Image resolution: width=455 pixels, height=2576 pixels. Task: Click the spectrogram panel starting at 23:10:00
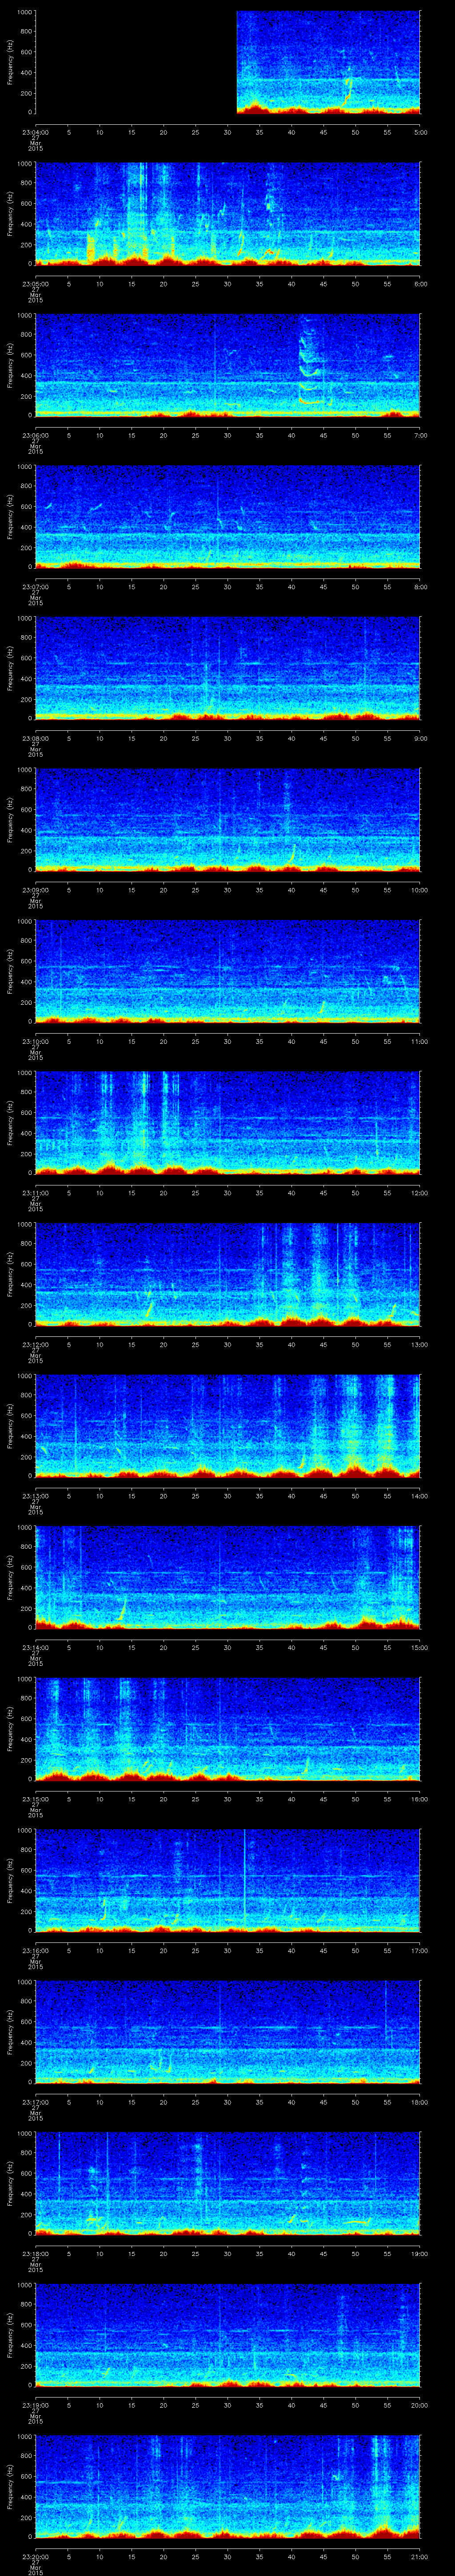(228, 971)
